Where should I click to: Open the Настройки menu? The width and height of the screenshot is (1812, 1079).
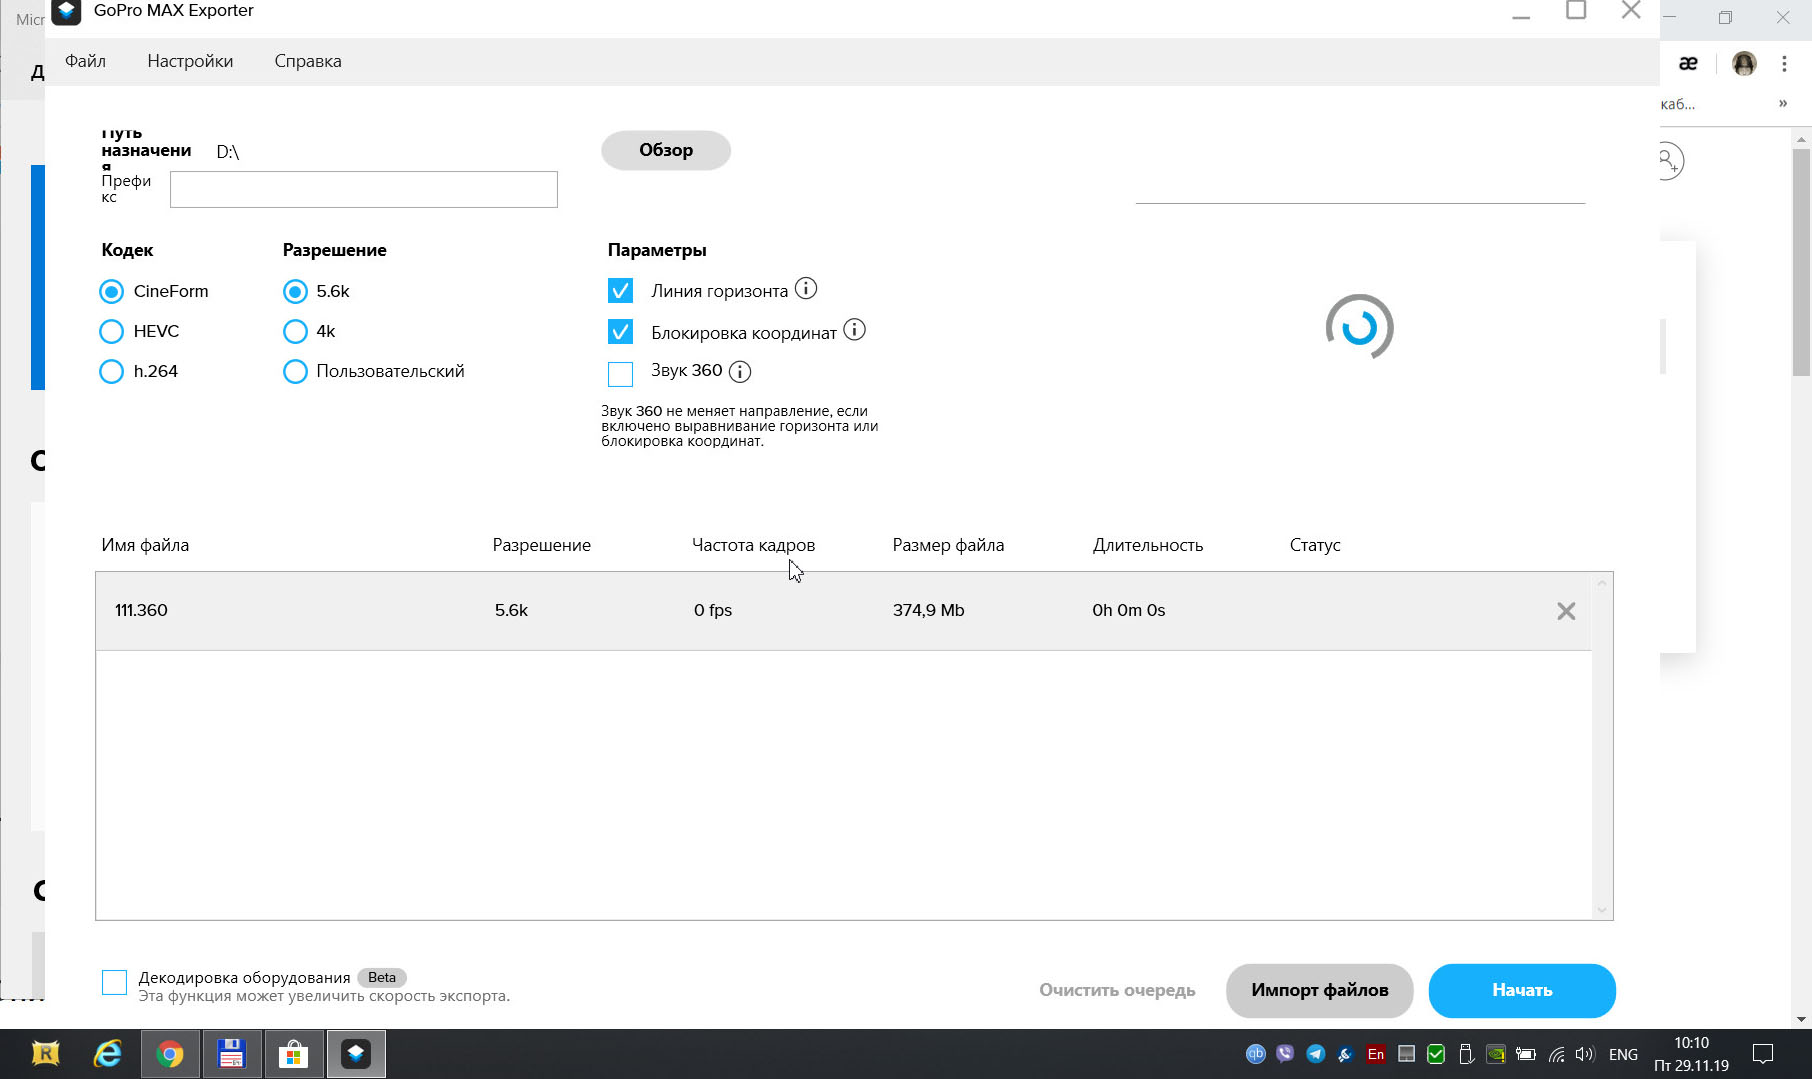[190, 61]
